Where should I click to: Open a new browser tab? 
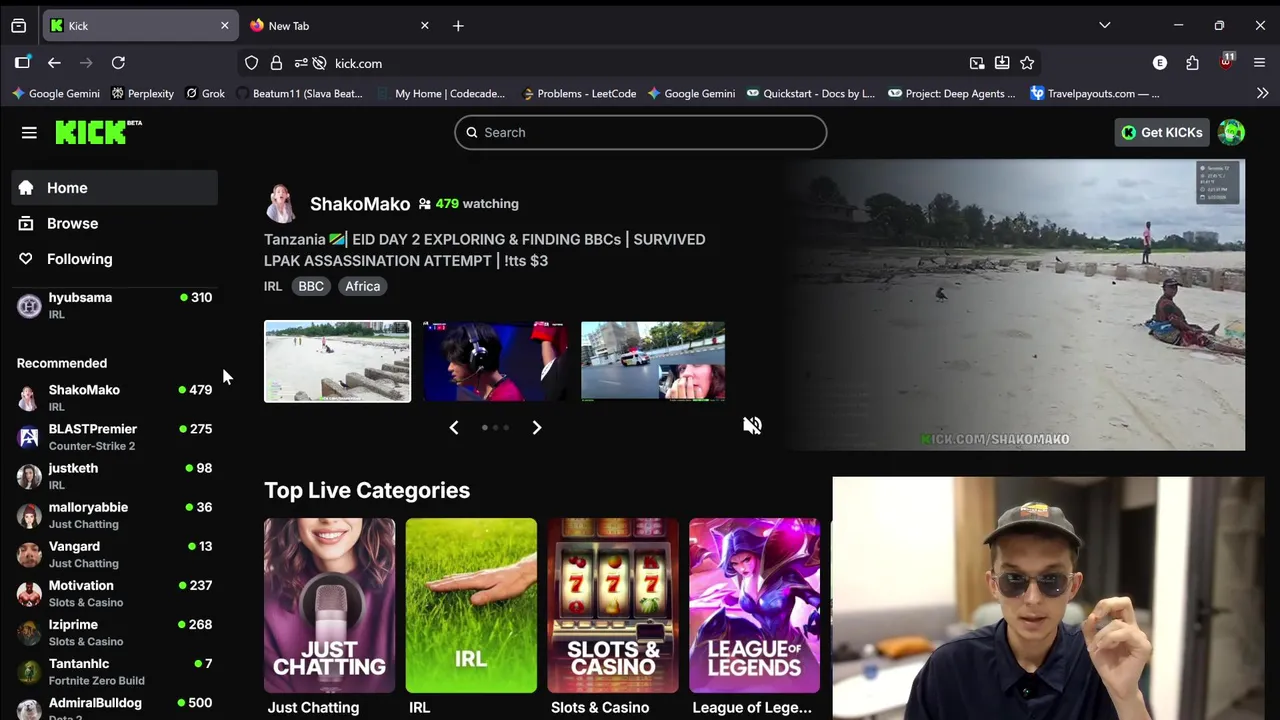(x=458, y=26)
